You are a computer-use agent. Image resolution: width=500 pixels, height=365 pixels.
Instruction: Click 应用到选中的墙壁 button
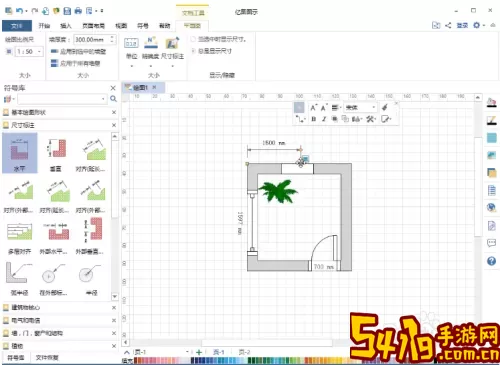coord(78,51)
